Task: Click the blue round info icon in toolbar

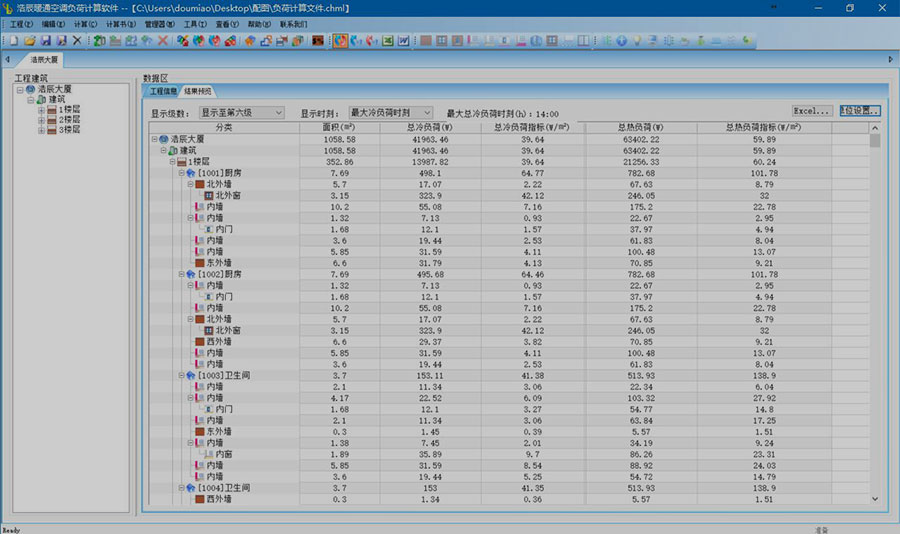Action: tap(620, 41)
